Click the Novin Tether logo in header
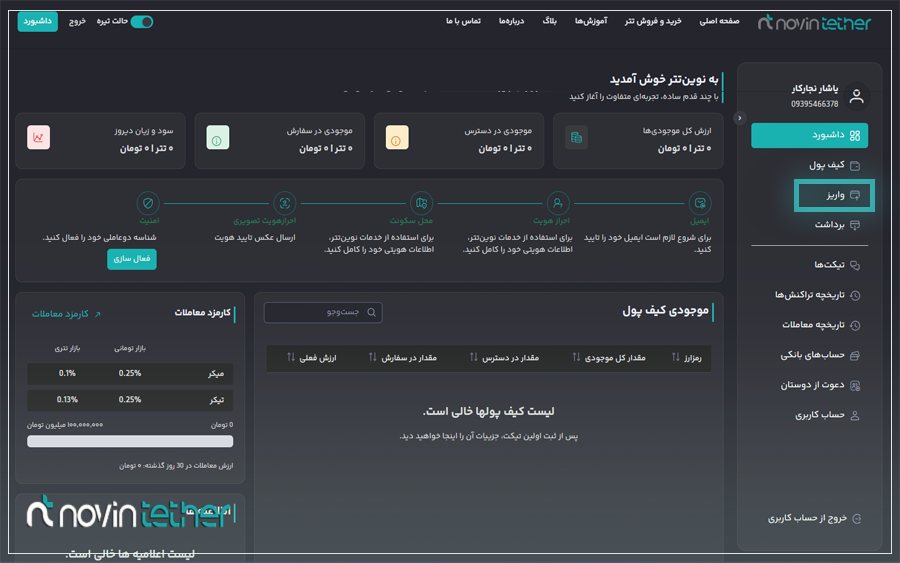Screen dimensions: 900x563 point(814,22)
